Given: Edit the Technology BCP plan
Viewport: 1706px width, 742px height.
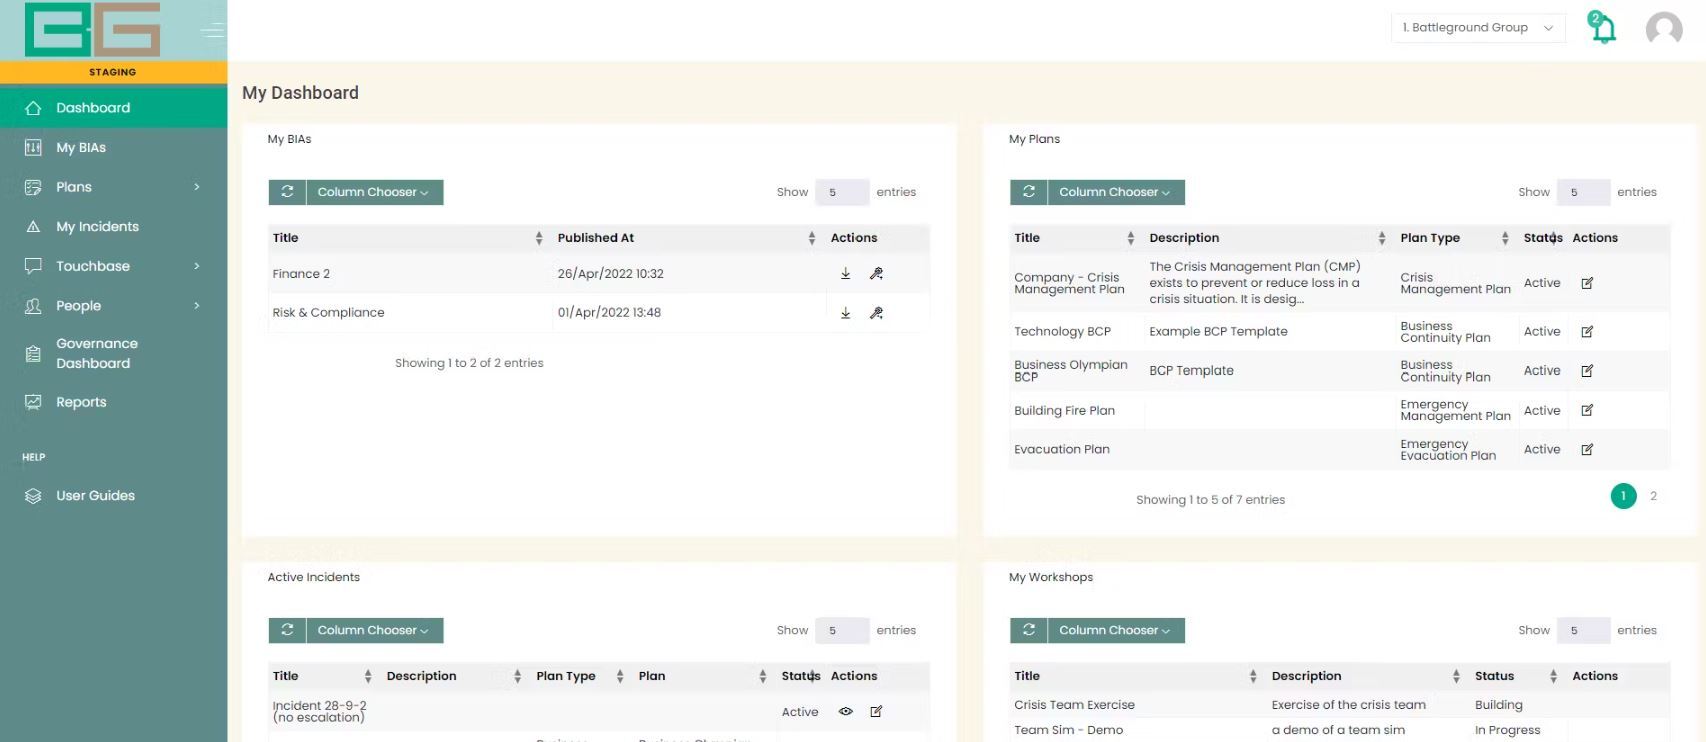Looking at the screenshot, I should click(x=1587, y=332).
